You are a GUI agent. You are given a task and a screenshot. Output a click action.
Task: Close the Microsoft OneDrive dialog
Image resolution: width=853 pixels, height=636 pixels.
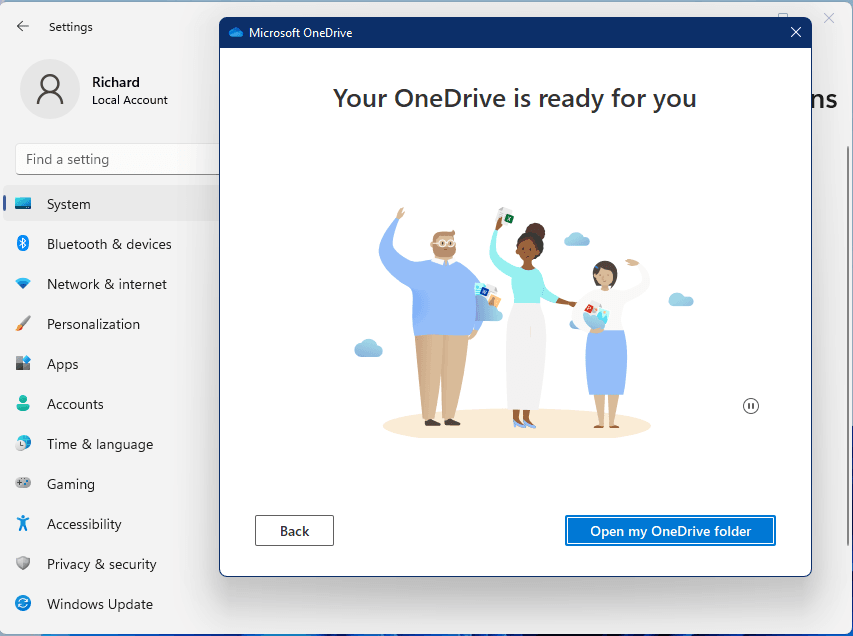pyautogui.click(x=796, y=33)
